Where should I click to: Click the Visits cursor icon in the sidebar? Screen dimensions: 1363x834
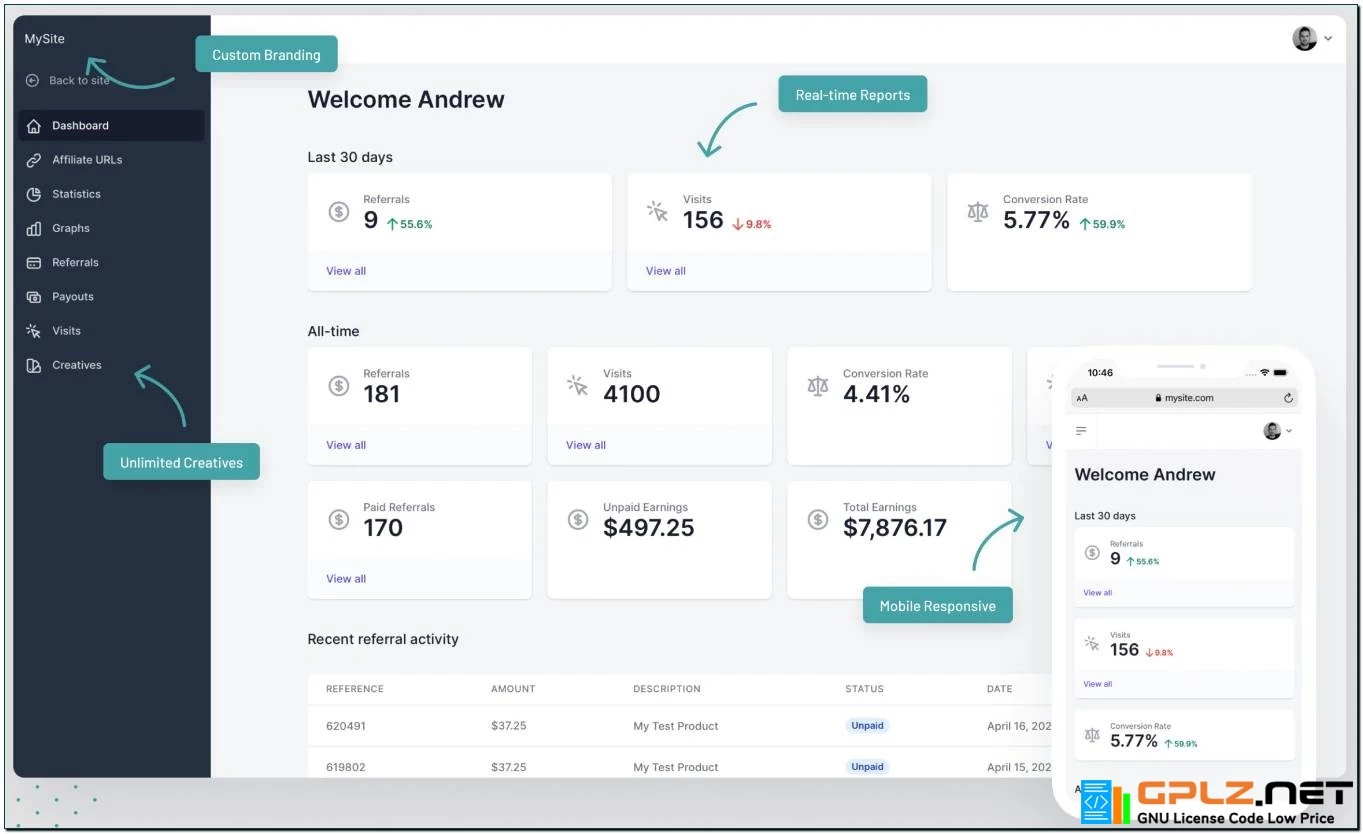point(33,330)
